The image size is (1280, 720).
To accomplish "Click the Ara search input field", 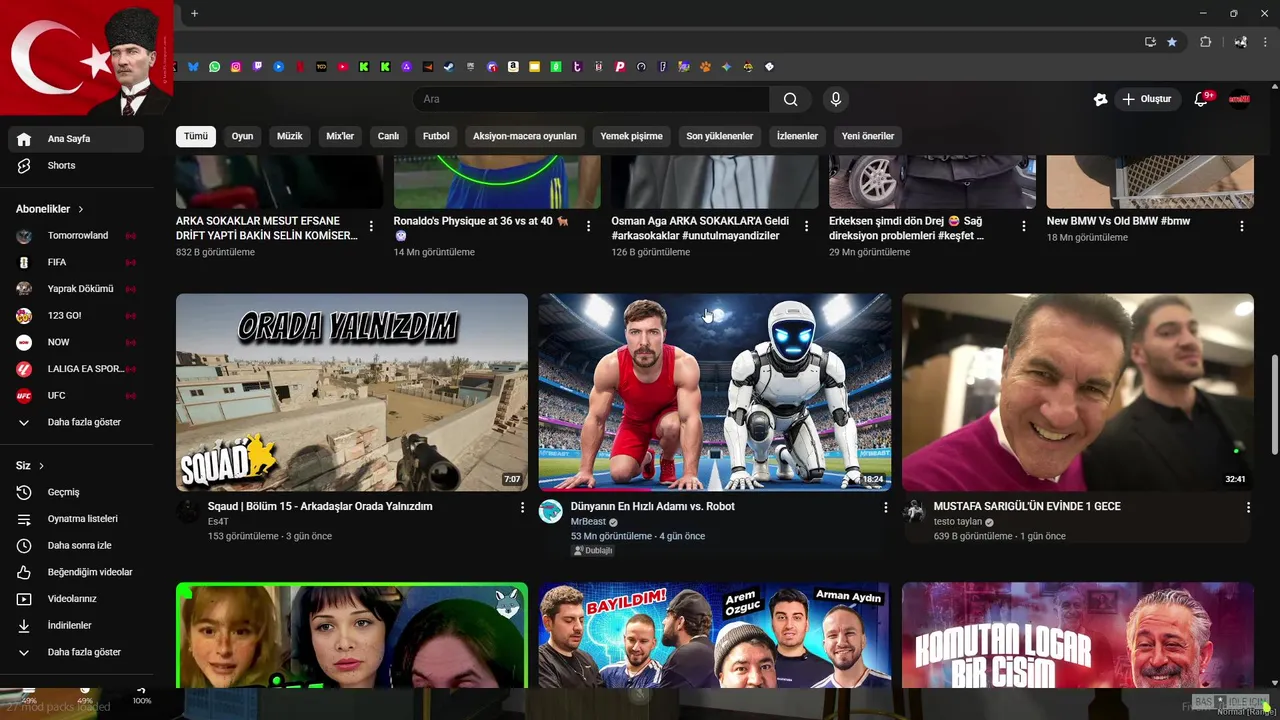I will pyautogui.click(x=591, y=99).
